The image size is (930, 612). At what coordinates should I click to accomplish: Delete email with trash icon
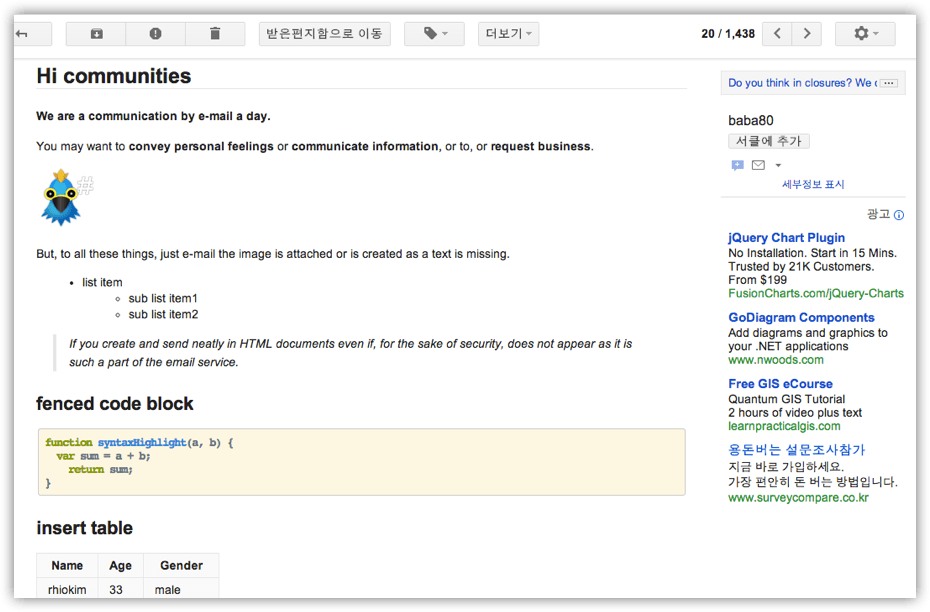(215, 34)
